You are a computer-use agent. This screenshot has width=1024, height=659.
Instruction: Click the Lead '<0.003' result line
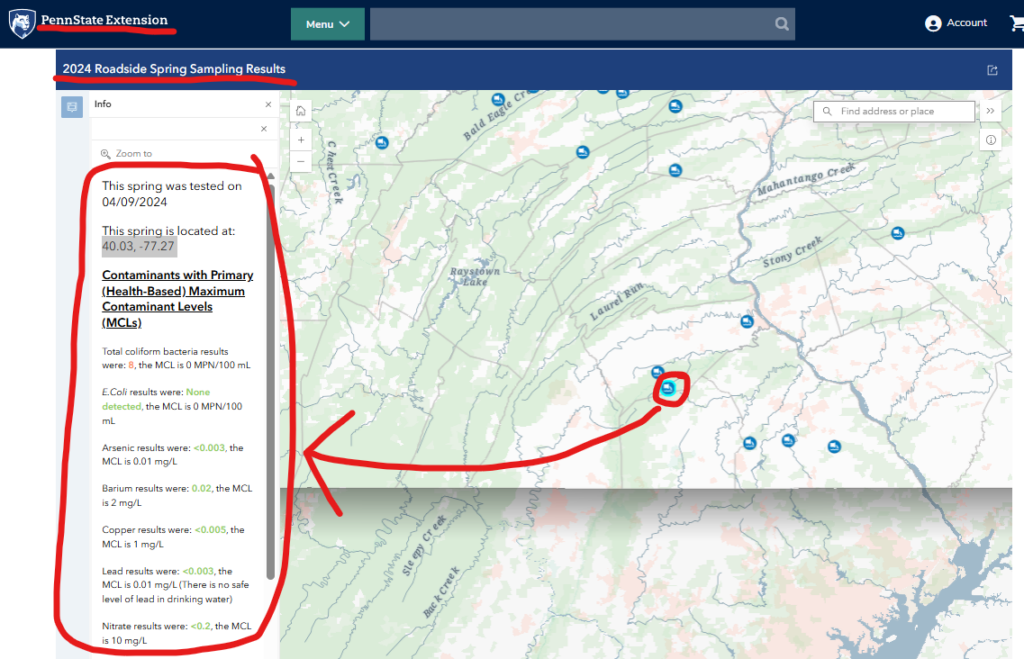pyautogui.click(x=175, y=585)
